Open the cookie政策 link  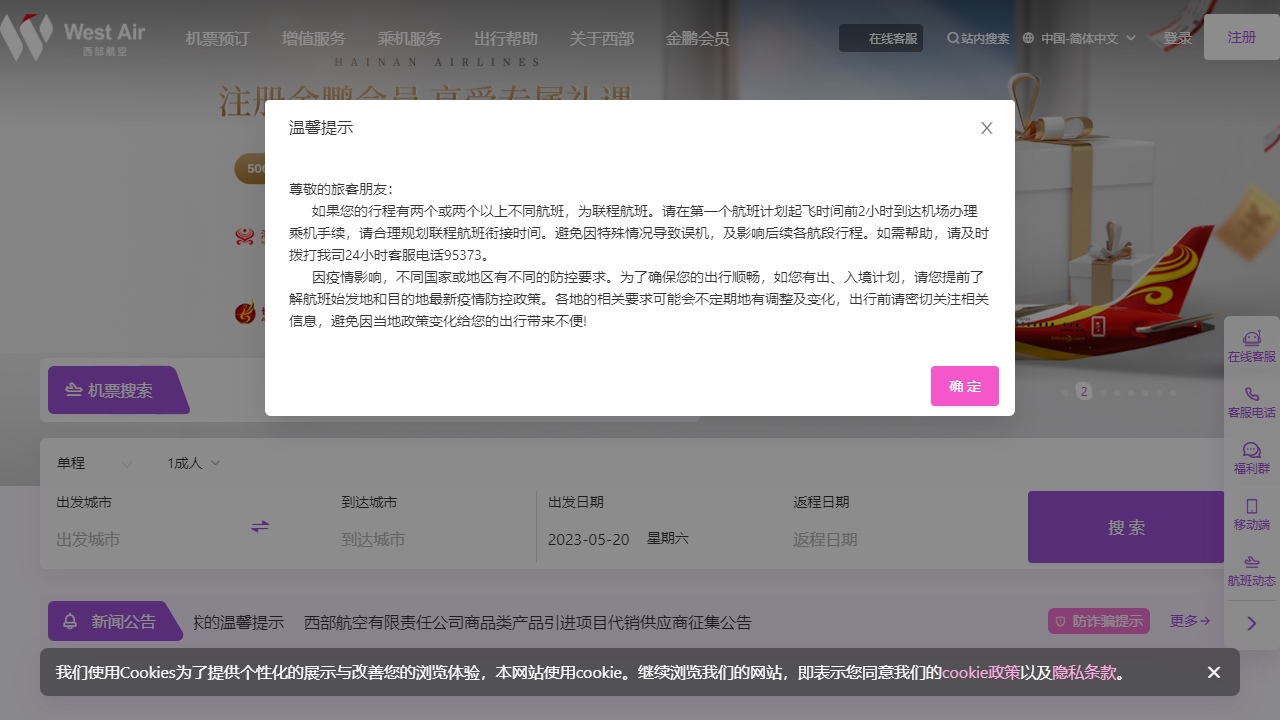tap(981, 672)
